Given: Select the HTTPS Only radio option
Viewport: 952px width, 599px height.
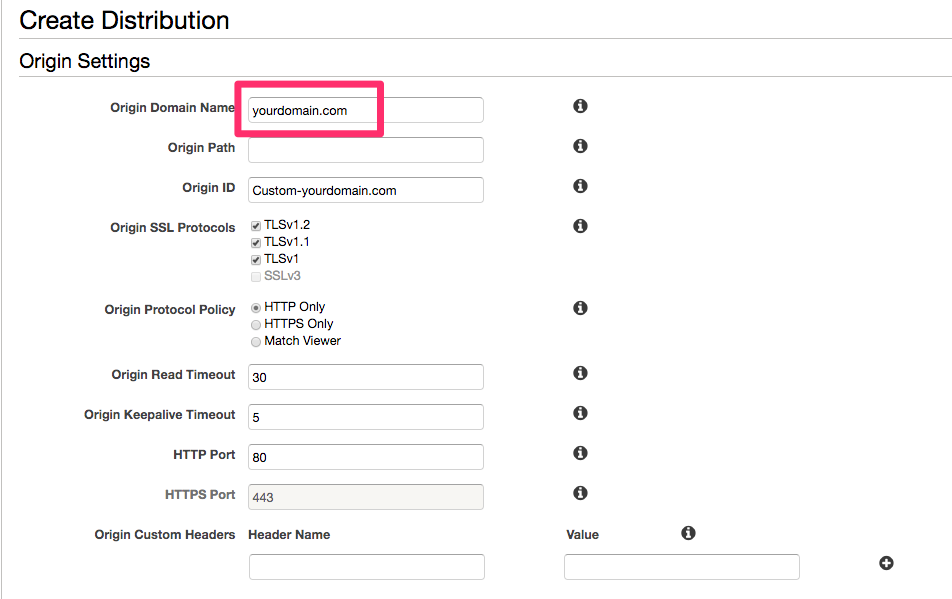Looking at the screenshot, I should click(256, 325).
